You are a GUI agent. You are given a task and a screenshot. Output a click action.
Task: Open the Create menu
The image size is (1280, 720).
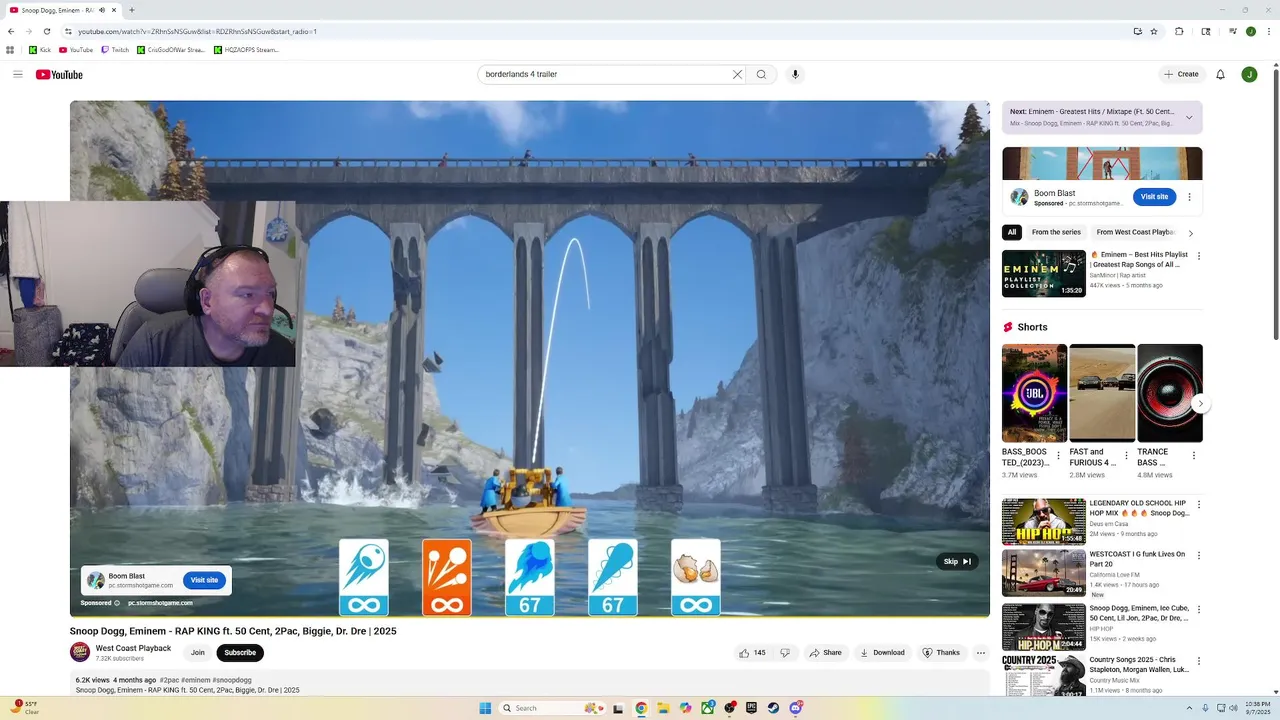click(1181, 74)
